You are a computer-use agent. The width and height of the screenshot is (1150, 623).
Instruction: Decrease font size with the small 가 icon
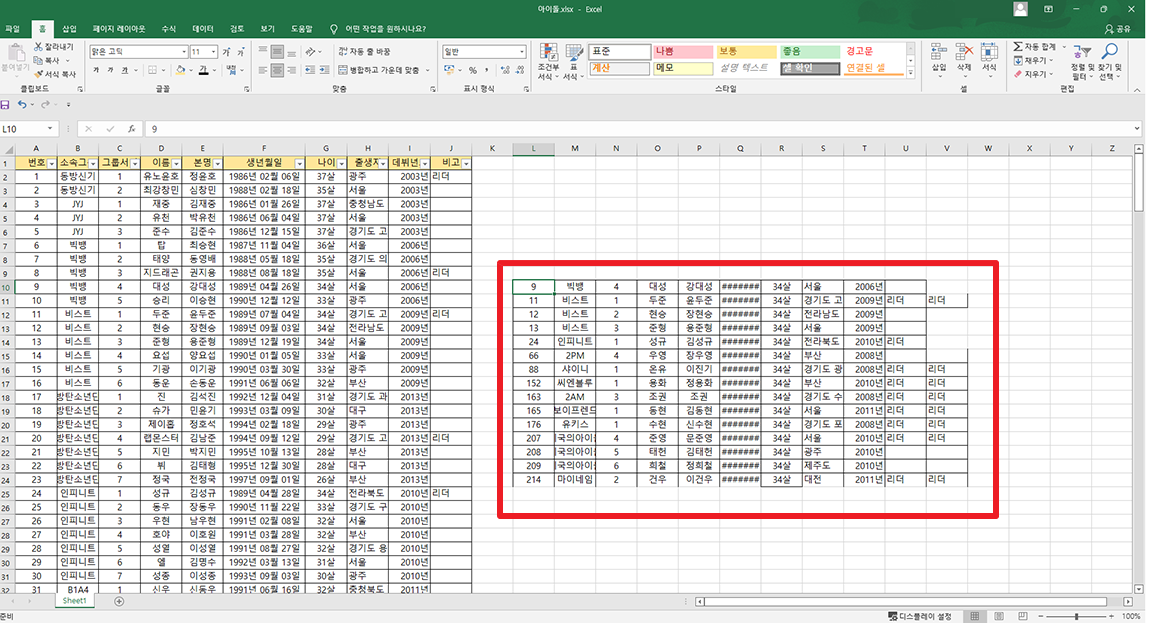pos(241,52)
